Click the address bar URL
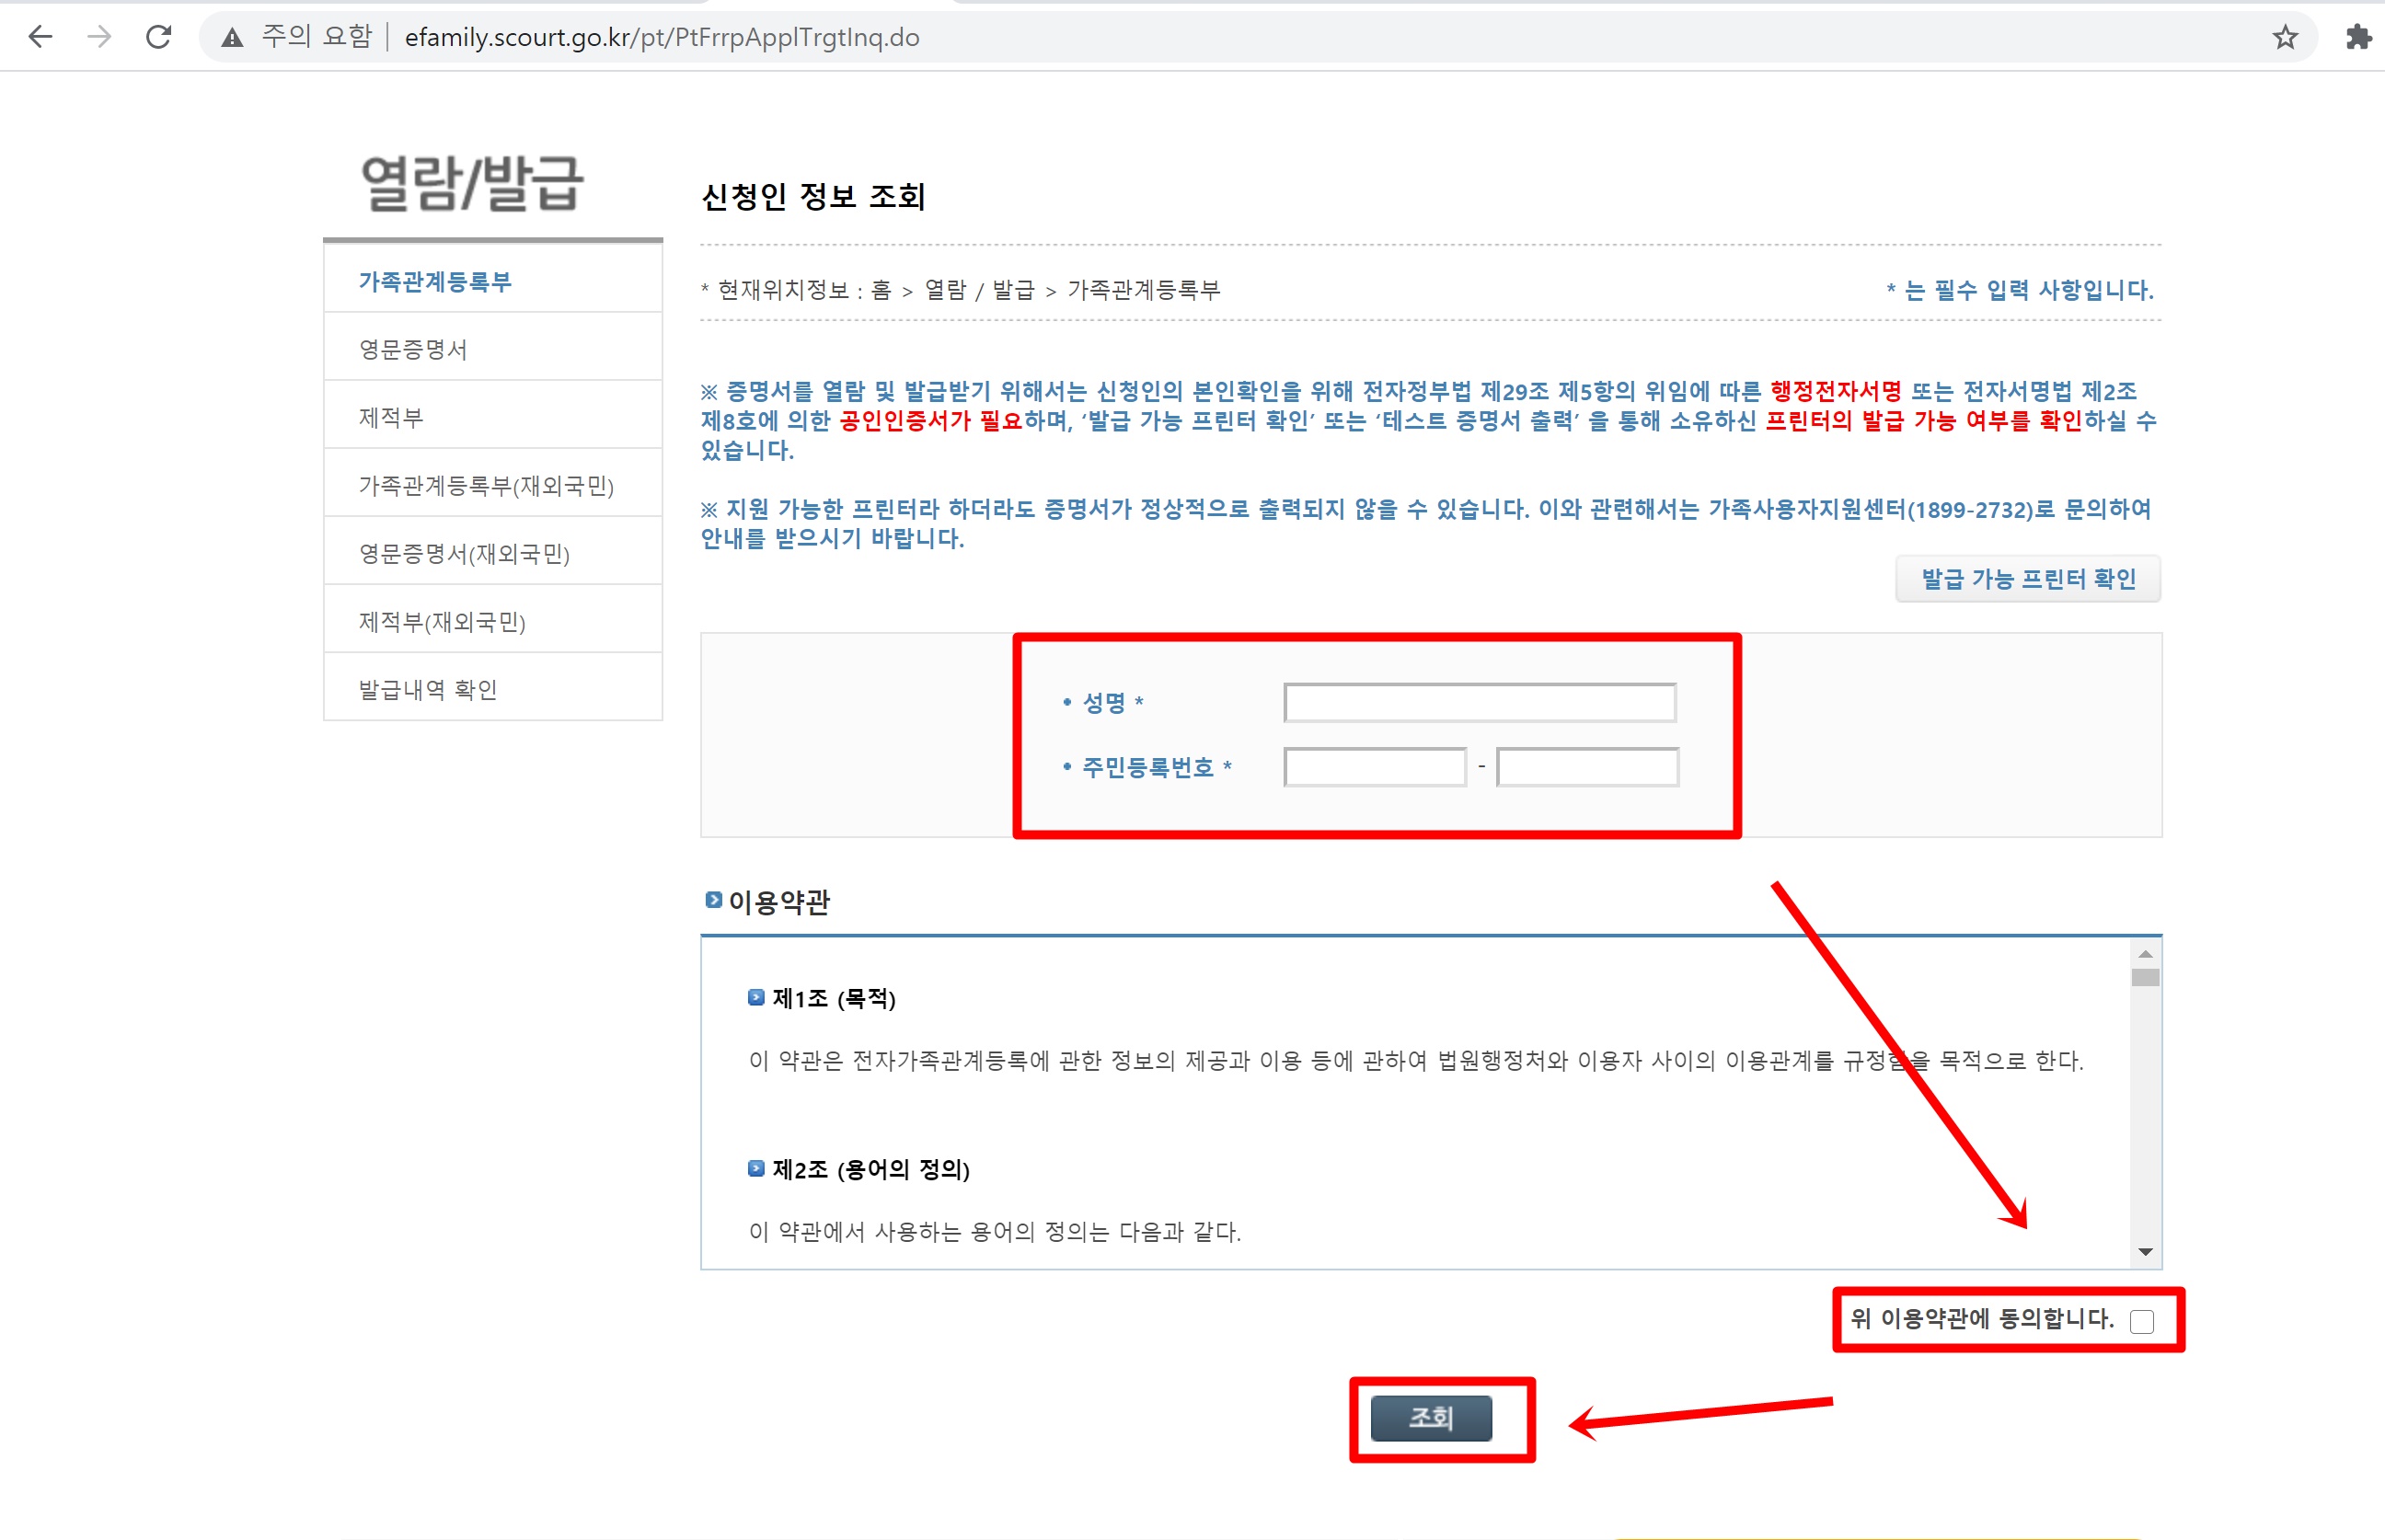The image size is (2385, 1540). tap(661, 37)
